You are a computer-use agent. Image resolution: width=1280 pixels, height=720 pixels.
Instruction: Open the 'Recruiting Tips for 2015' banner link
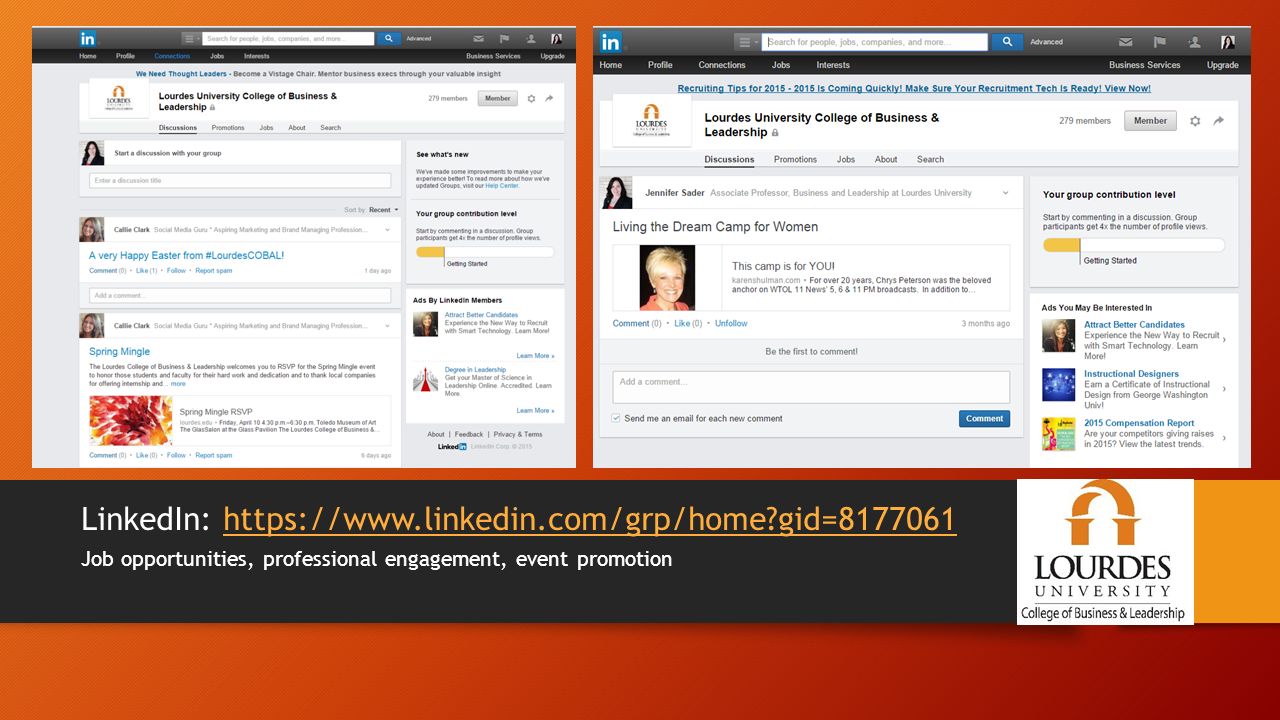click(x=914, y=88)
